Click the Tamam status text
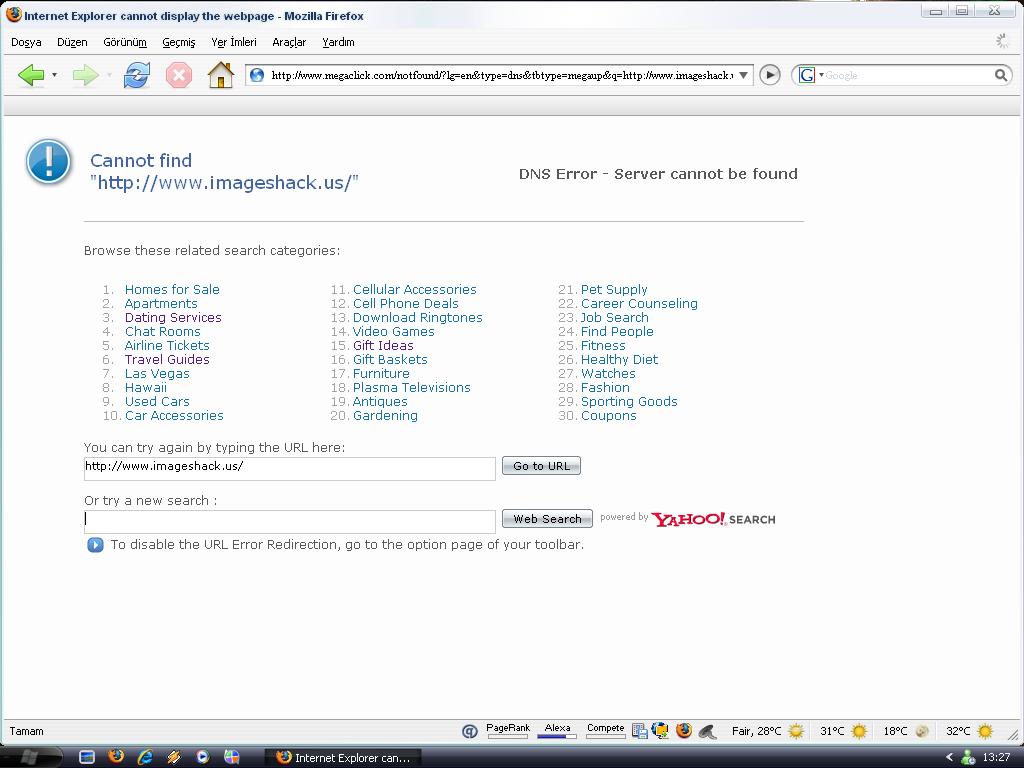 [x=27, y=731]
